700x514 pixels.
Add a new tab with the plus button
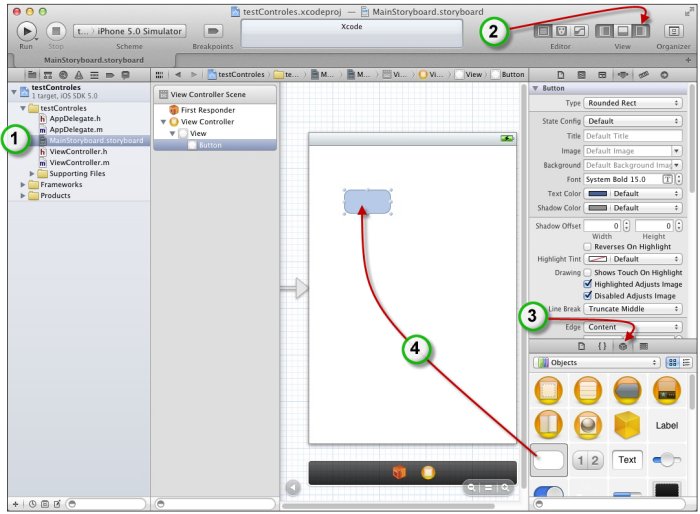688,60
